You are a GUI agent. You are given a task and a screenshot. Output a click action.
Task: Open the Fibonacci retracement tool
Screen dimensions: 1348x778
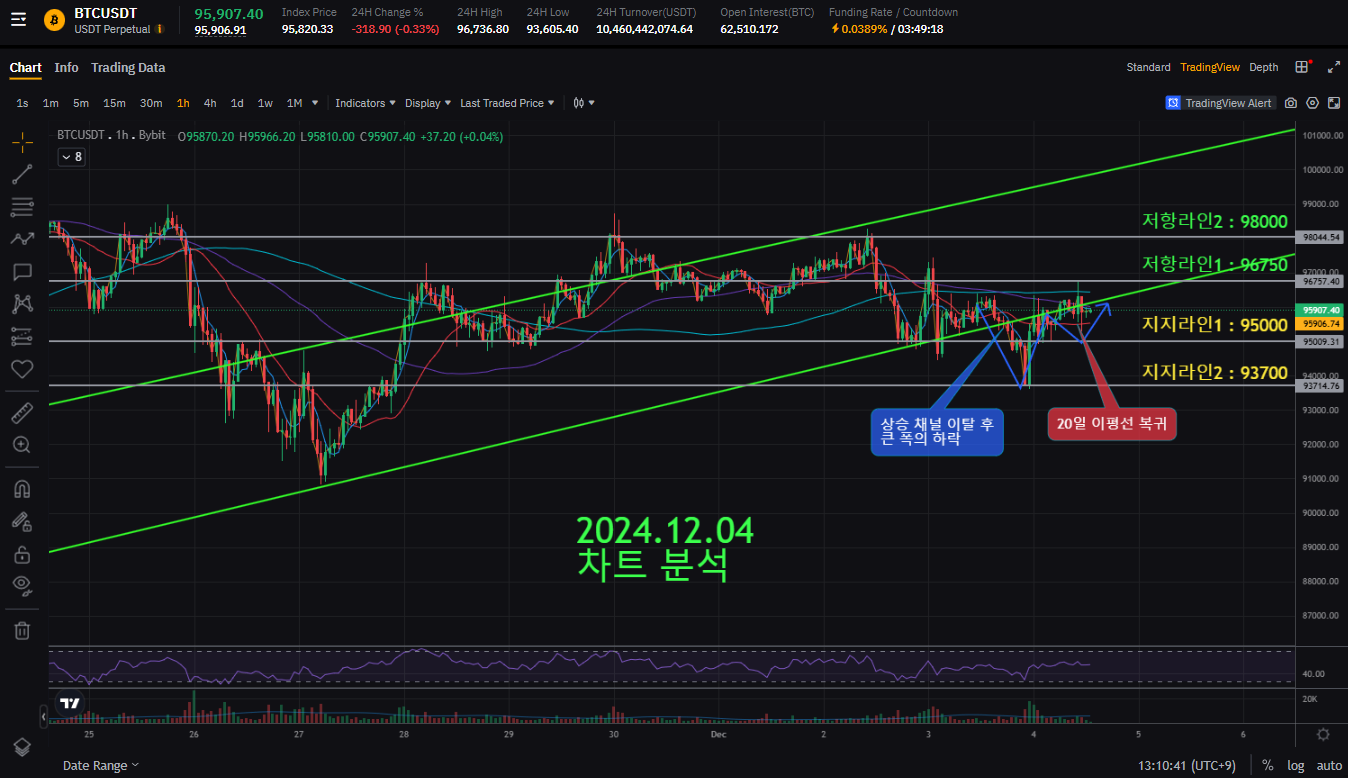click(22, 208)
